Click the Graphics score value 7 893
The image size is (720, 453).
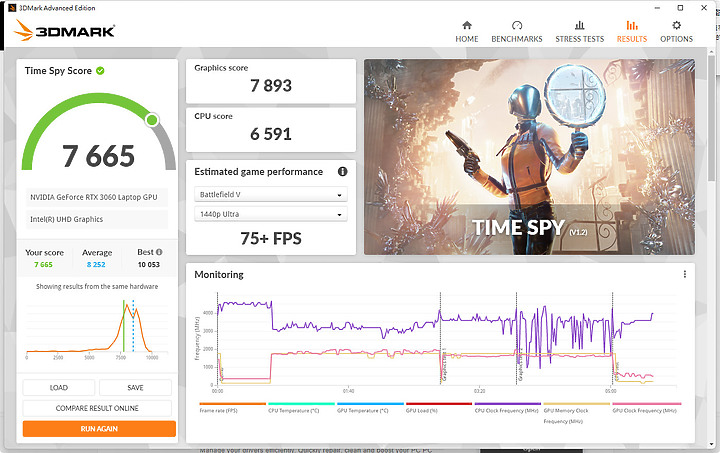pos(270,85)
